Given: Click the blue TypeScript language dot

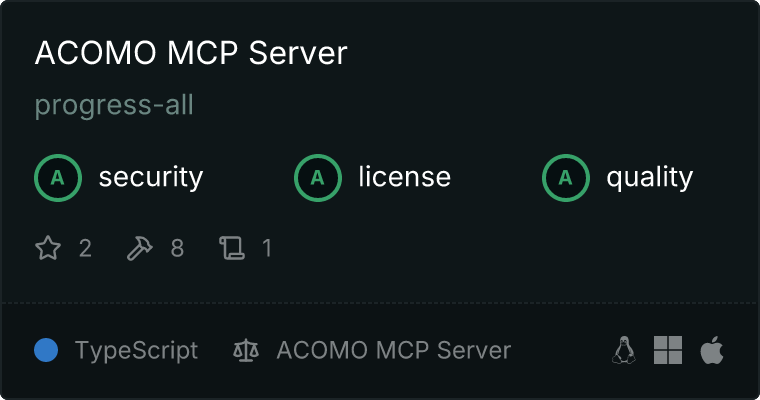Looking at the screenshot, I should (46, 350).
